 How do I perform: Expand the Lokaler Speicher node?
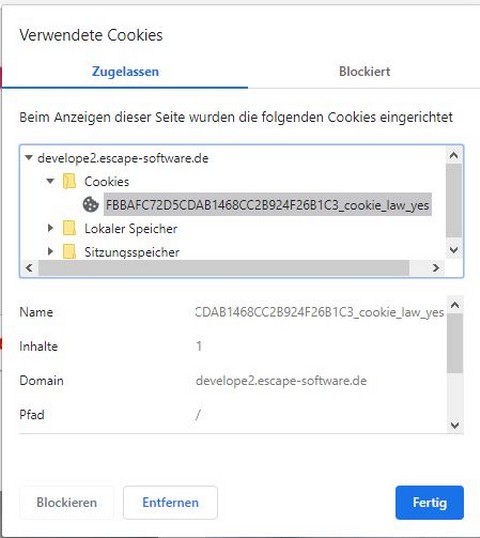pos(50,228)
